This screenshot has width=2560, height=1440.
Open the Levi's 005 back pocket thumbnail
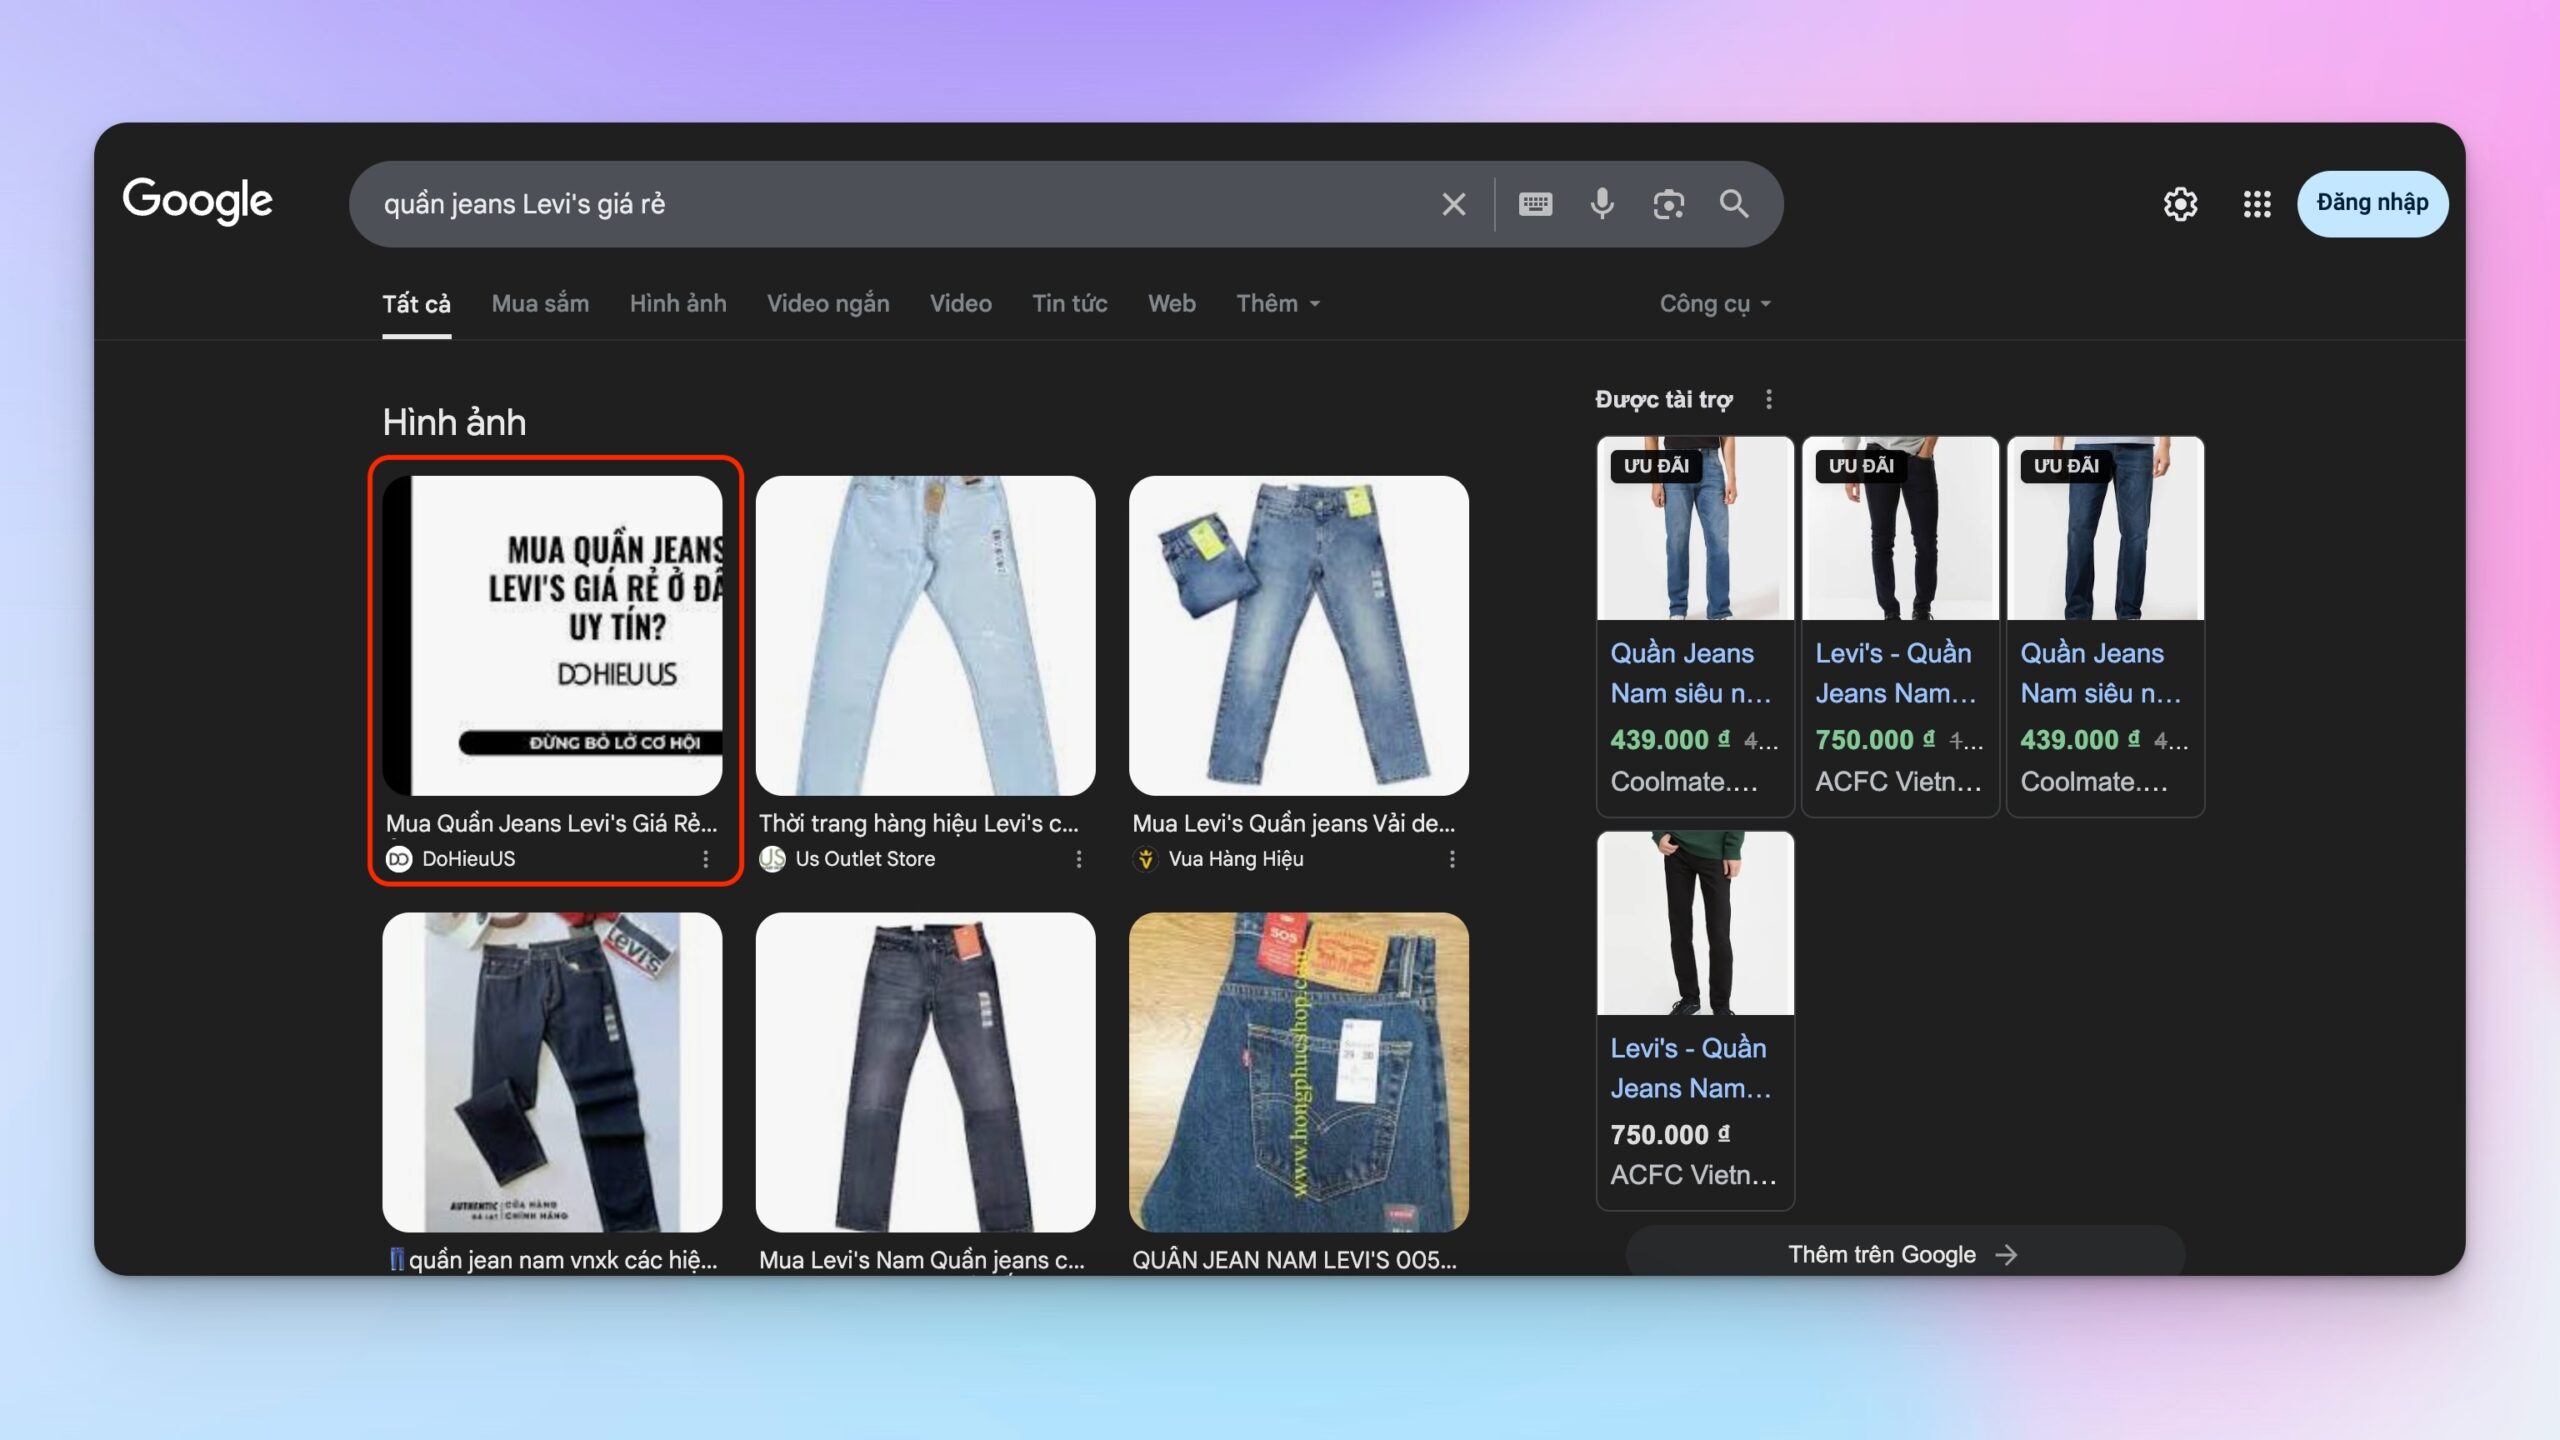point(1298,1072)
